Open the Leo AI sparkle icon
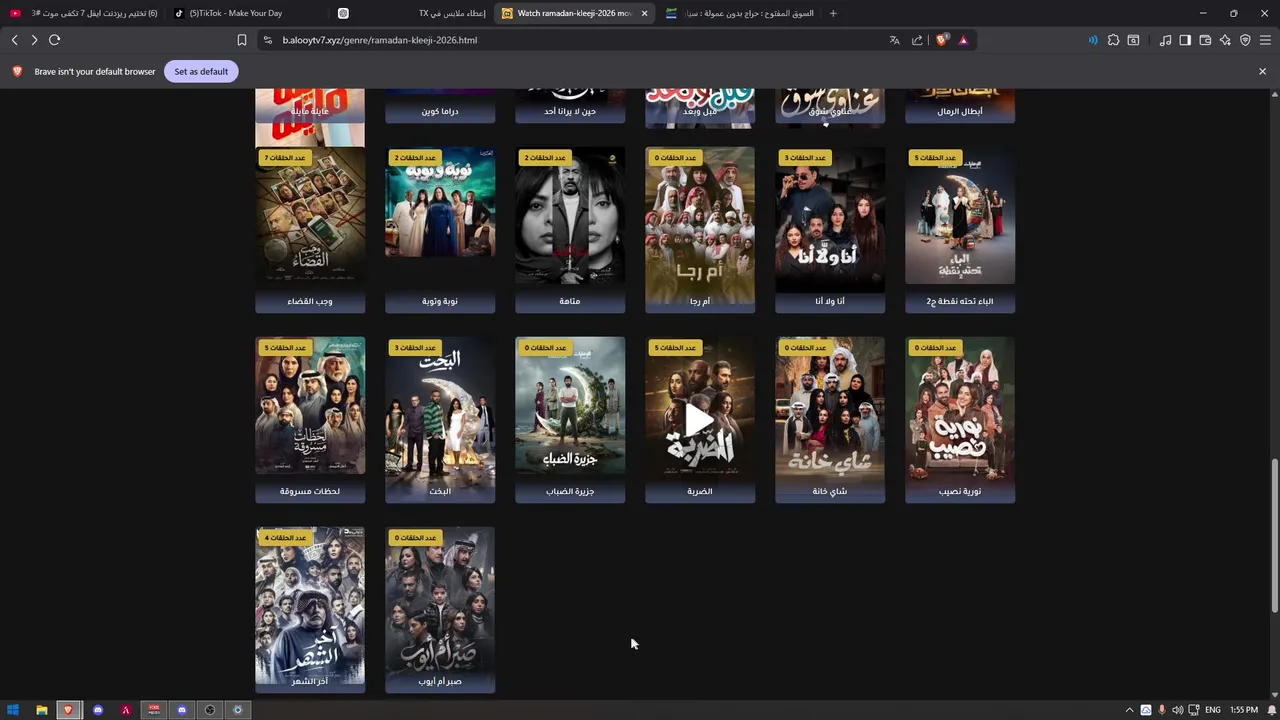The height and width of the screenshot is (720, 1280). click(x=1225, y=40)
